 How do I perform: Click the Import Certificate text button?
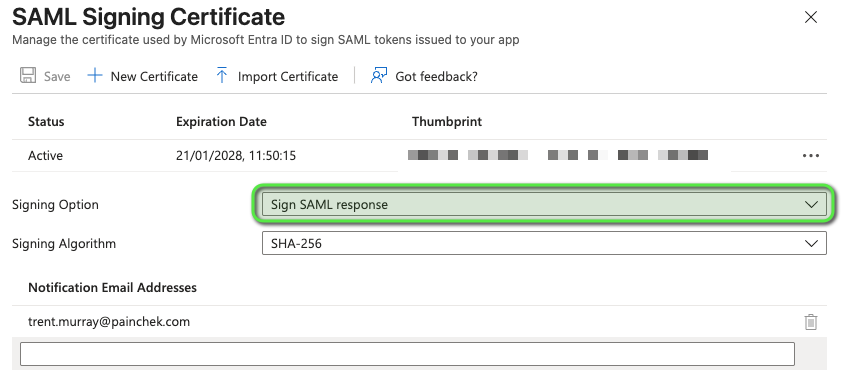point(288,76)
